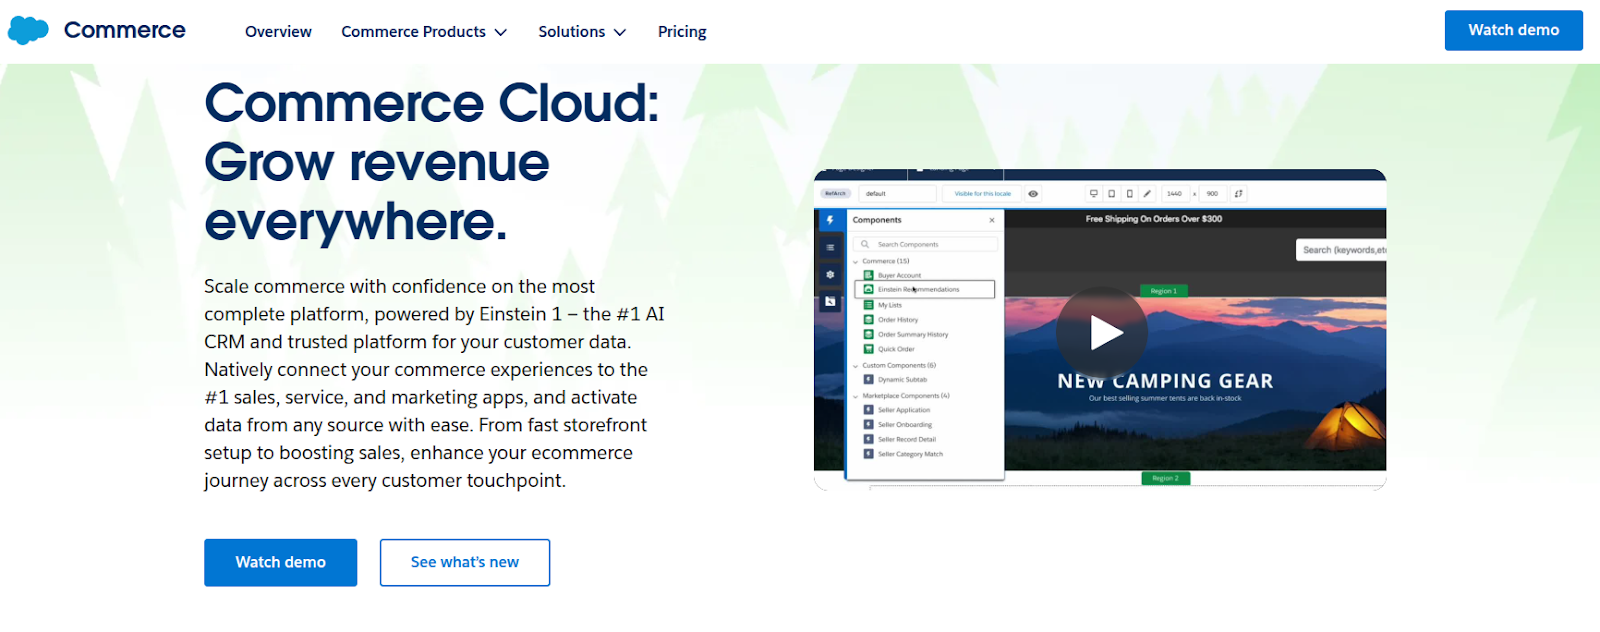
Task: Click the Region 2 label in video
Action: click(x=1165, y=478)
